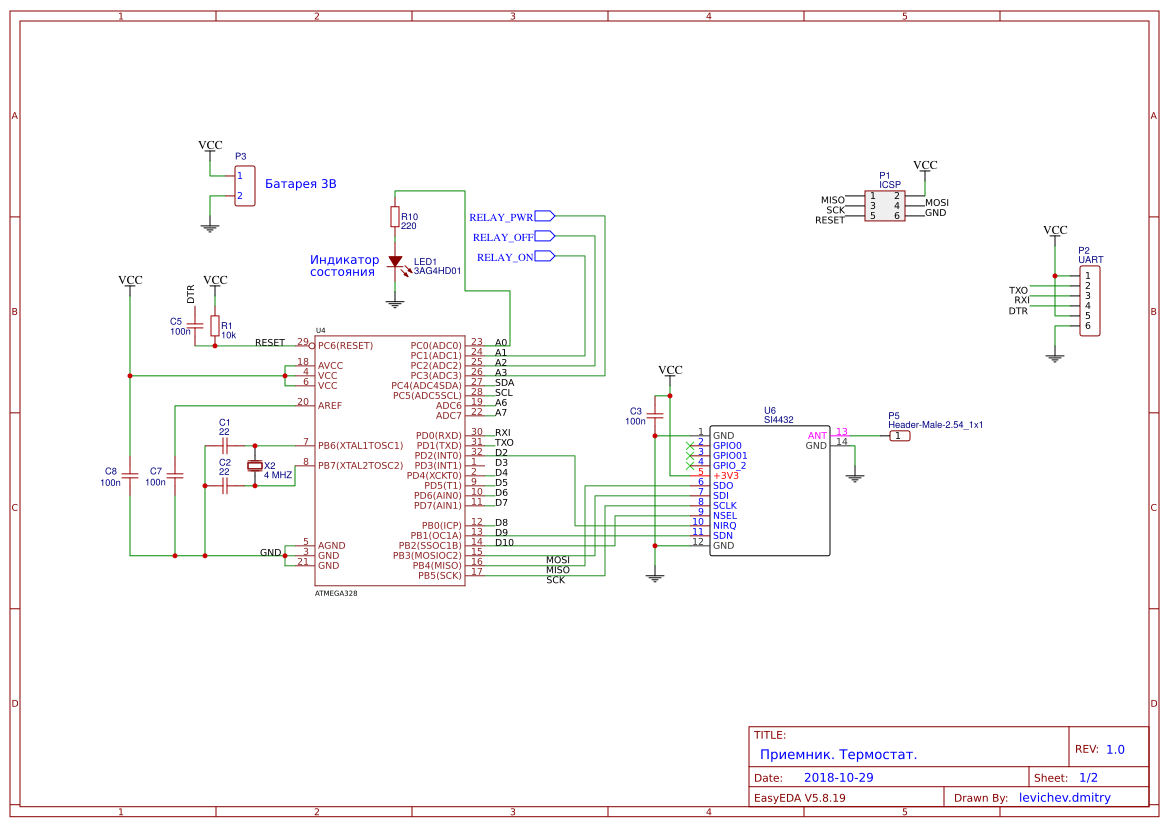
Task: Select the C8 100n capacitor symbol
Action: (x=130, y=475)
